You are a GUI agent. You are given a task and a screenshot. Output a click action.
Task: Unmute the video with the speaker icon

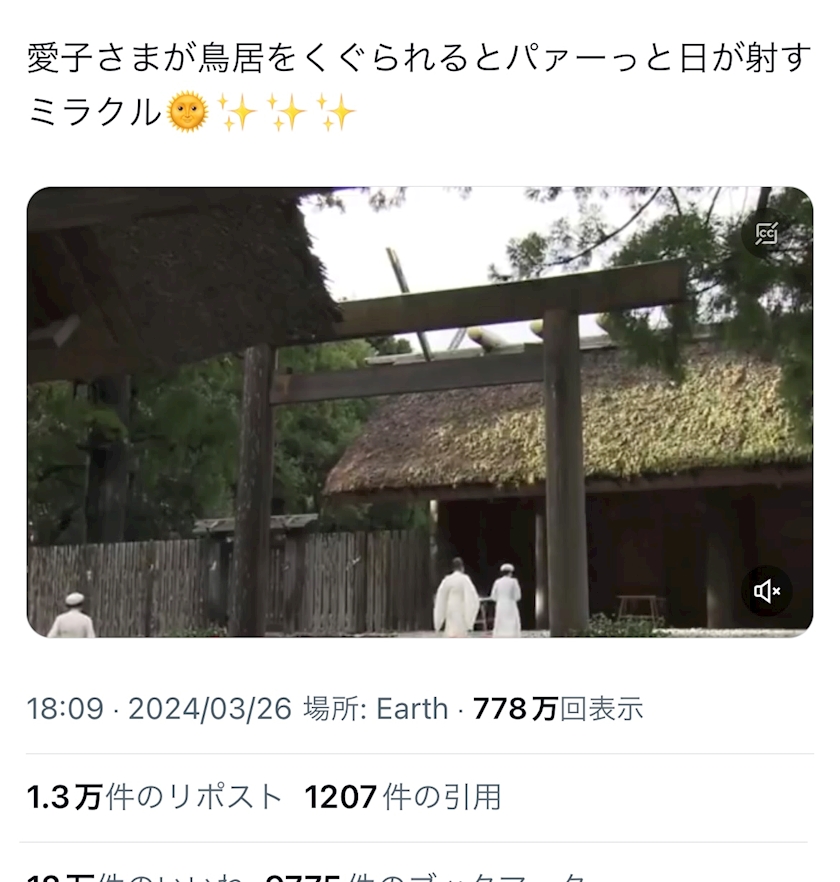click(766, 591)
